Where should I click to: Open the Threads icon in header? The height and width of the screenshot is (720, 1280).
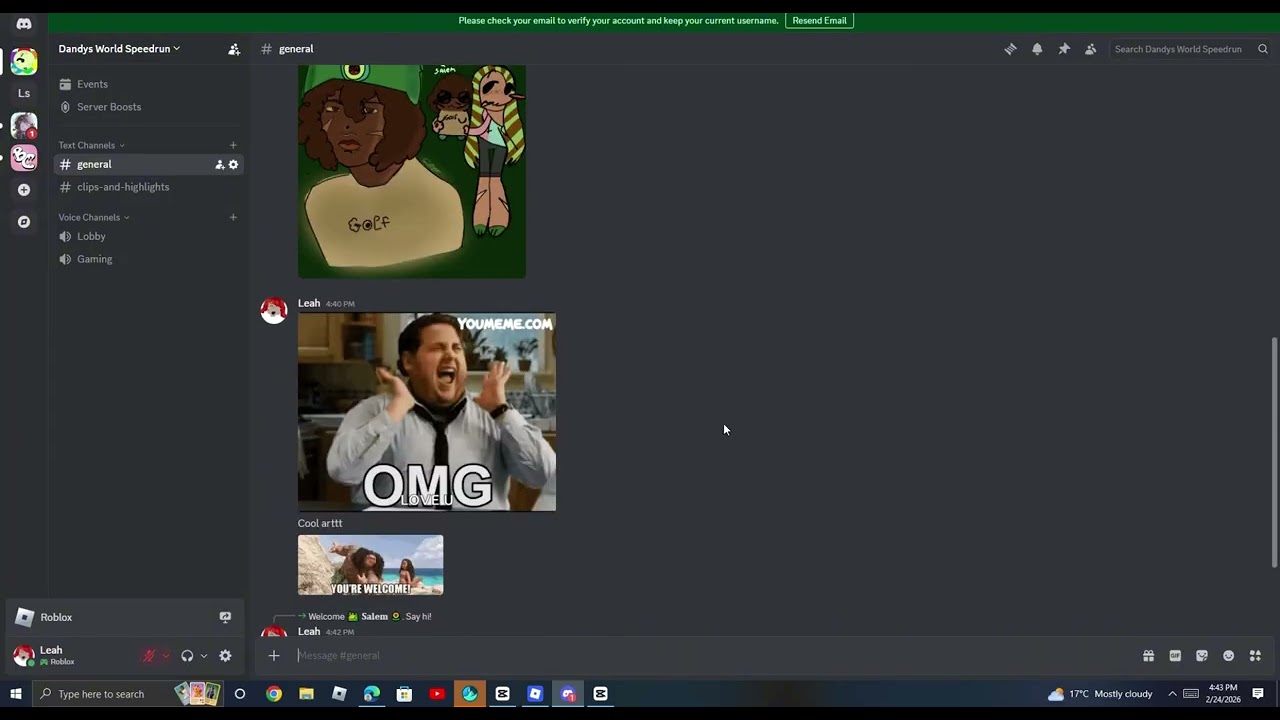pos(1010,49)
